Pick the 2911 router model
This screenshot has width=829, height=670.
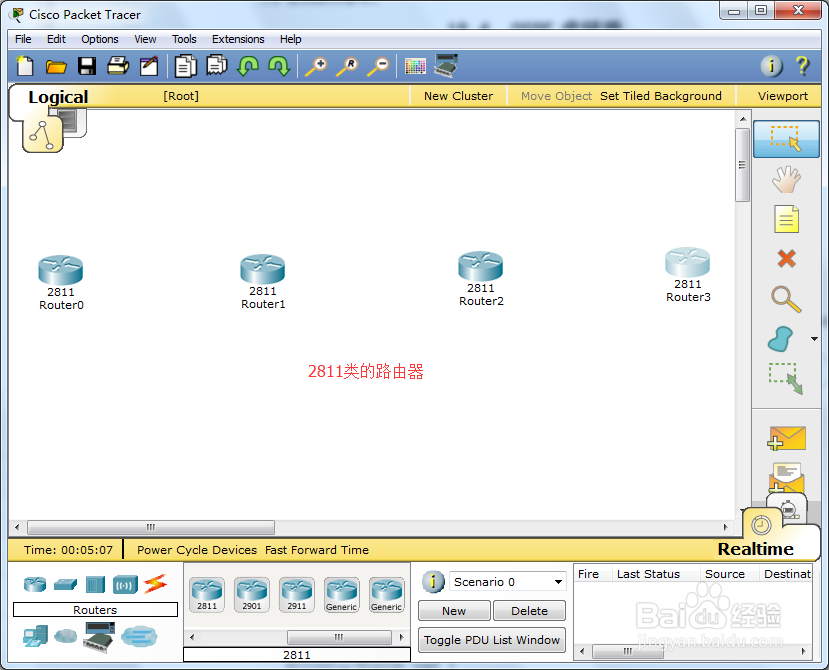pyautogui.click(x=297, y=595)
